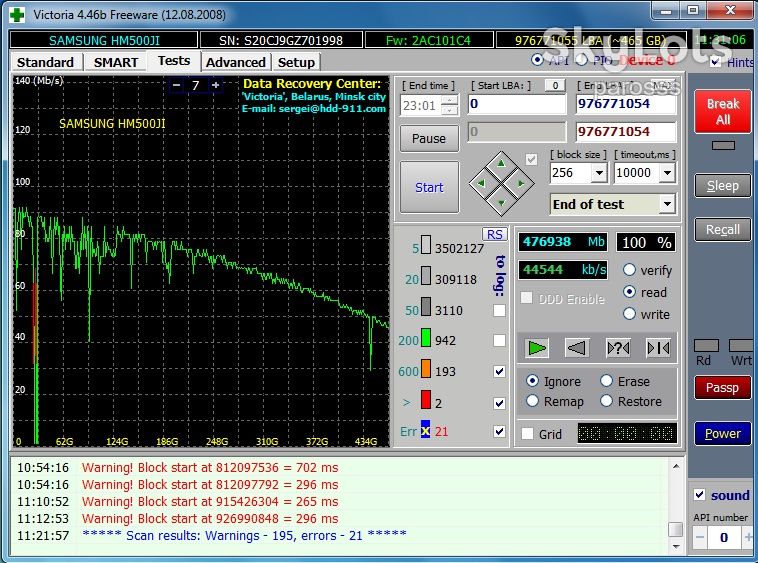Switch to the Advanced tab
The width and height of the screenshot is (758, 563).
[235, 62]
